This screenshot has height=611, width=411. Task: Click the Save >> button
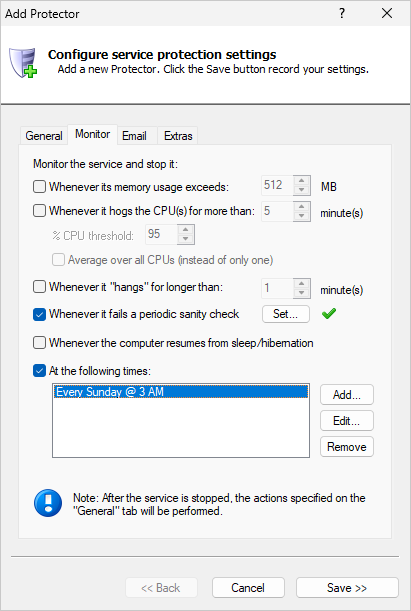click(x=347, y=588)
